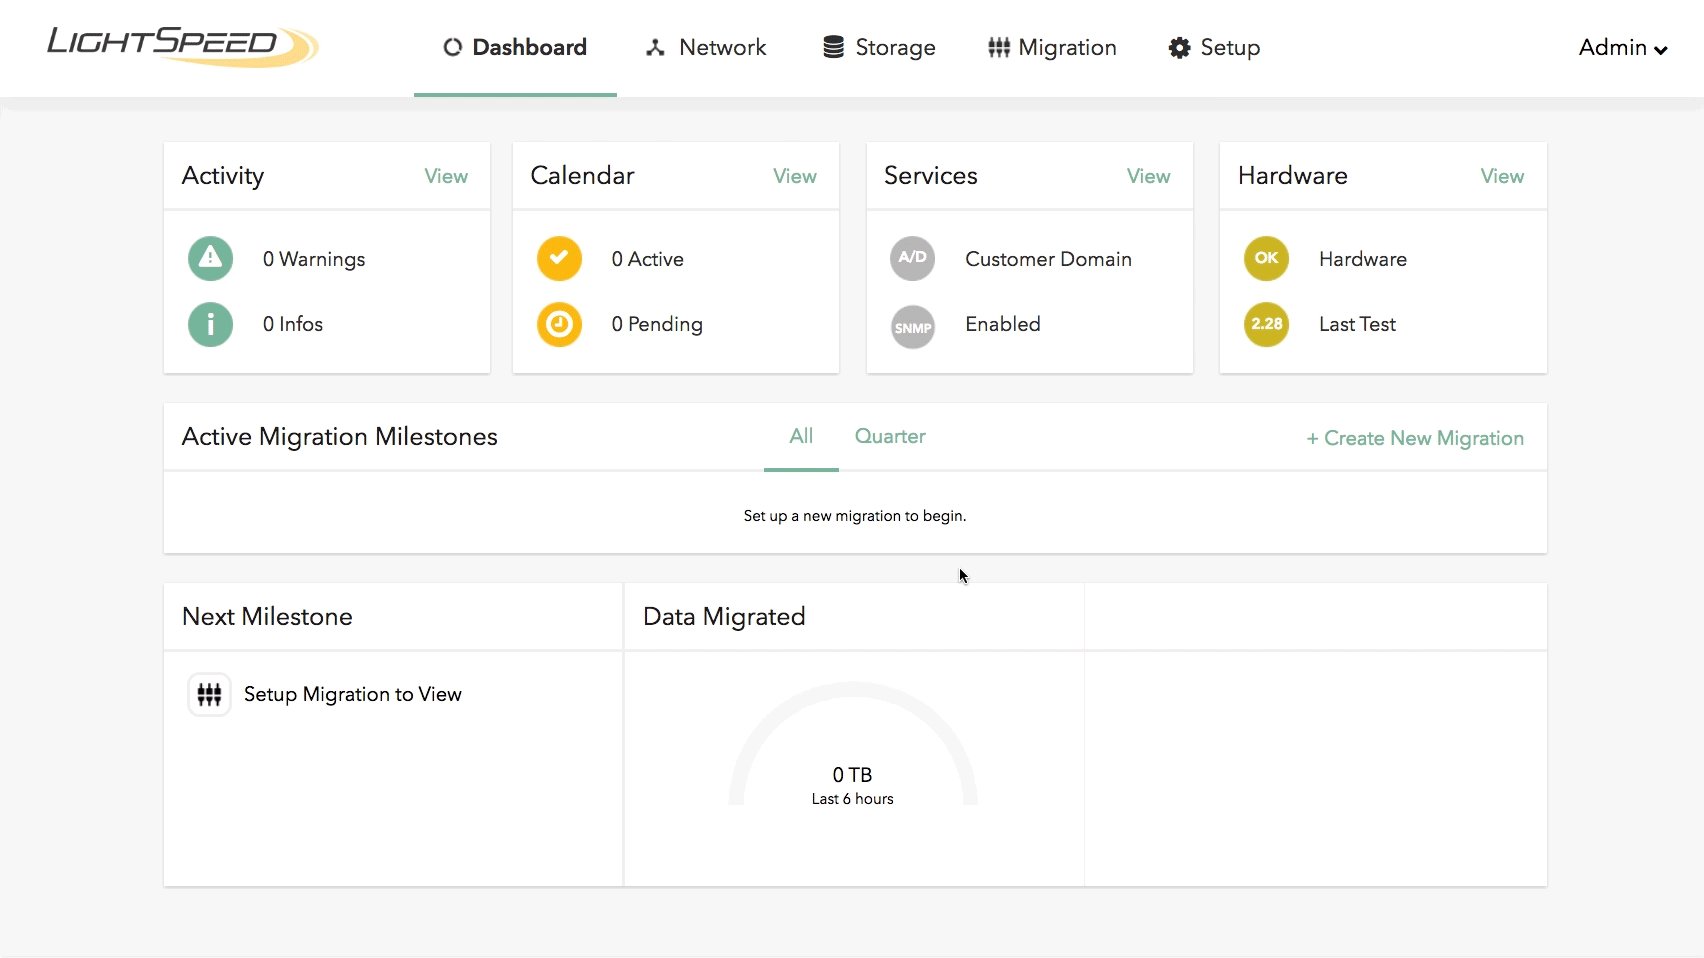
Task: Click the Activity card heading
Action: [x=223, y=176]
